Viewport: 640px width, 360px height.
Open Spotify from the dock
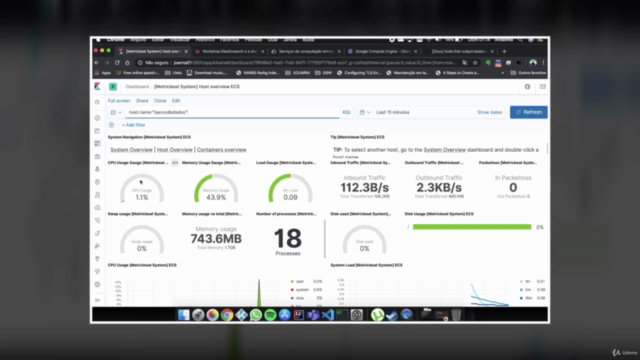point(270,315)
